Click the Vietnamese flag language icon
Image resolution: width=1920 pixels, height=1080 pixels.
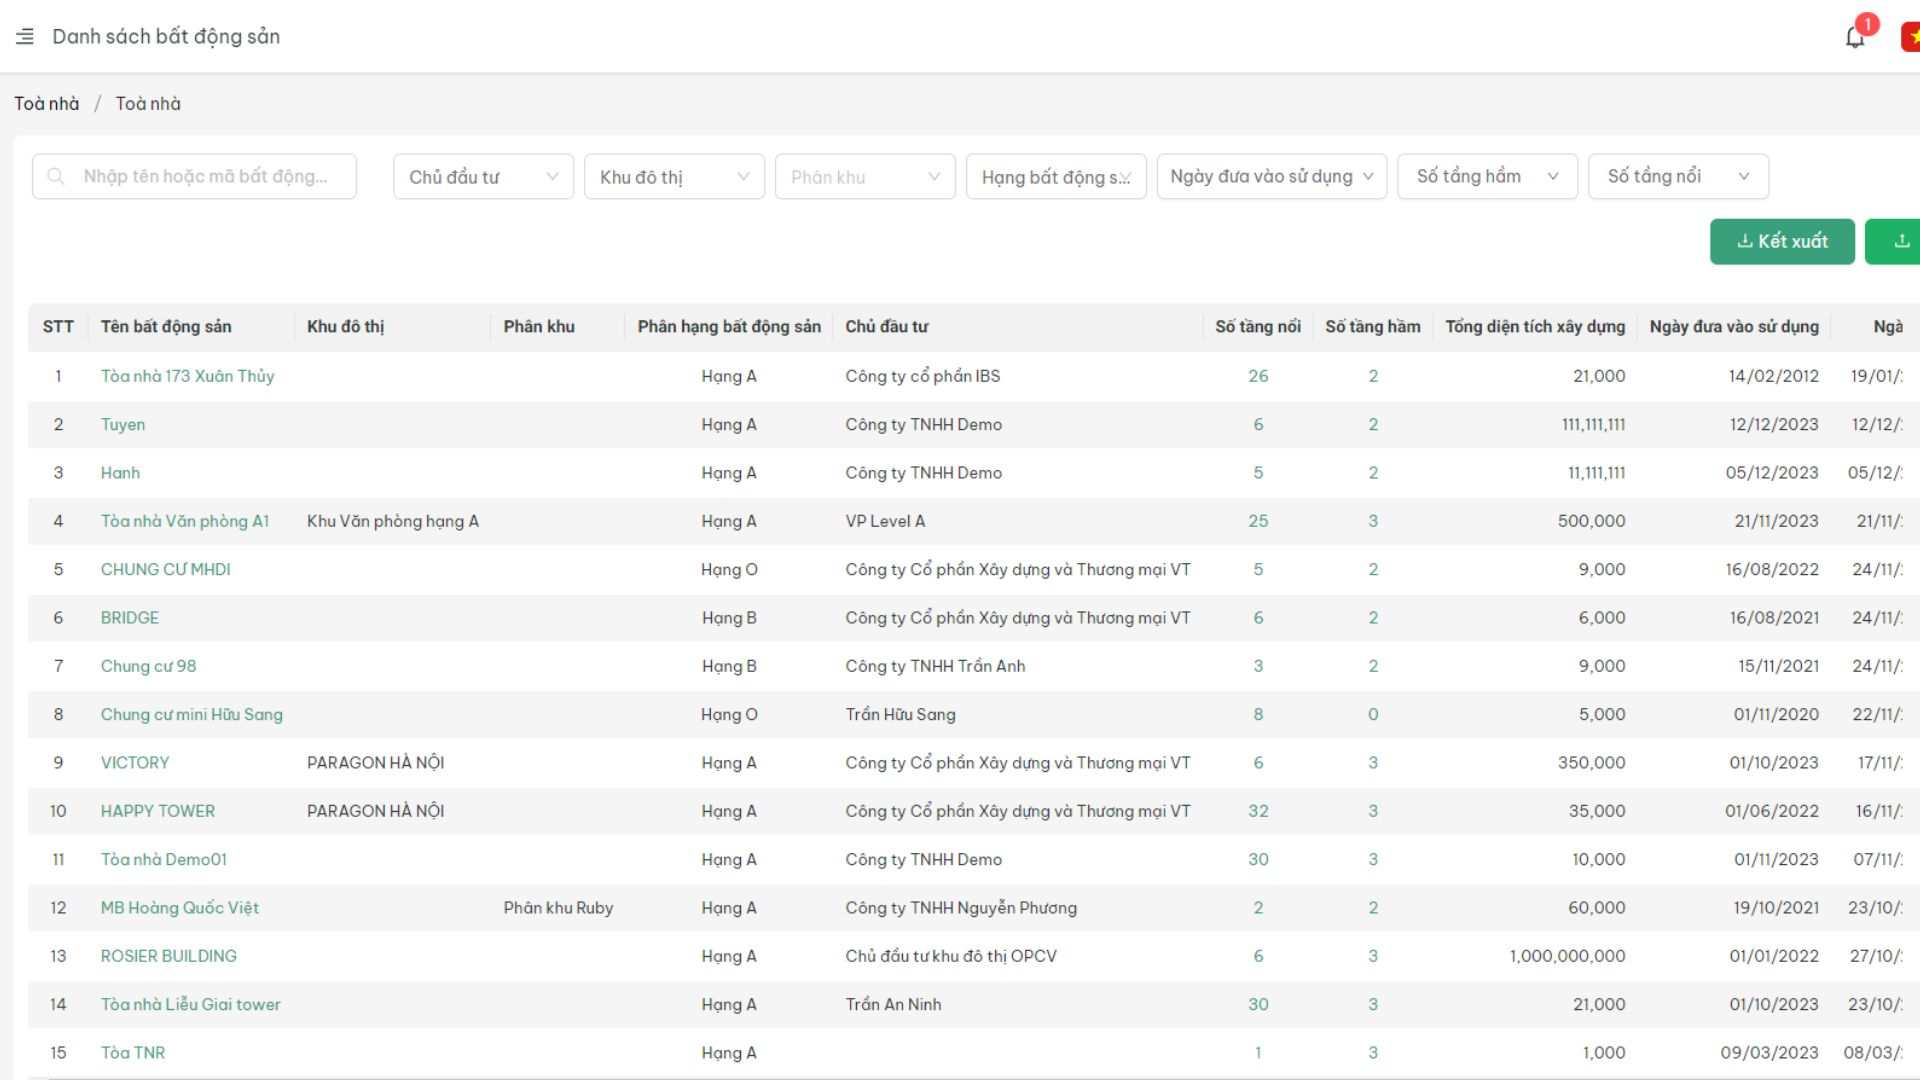[1911, 37]
